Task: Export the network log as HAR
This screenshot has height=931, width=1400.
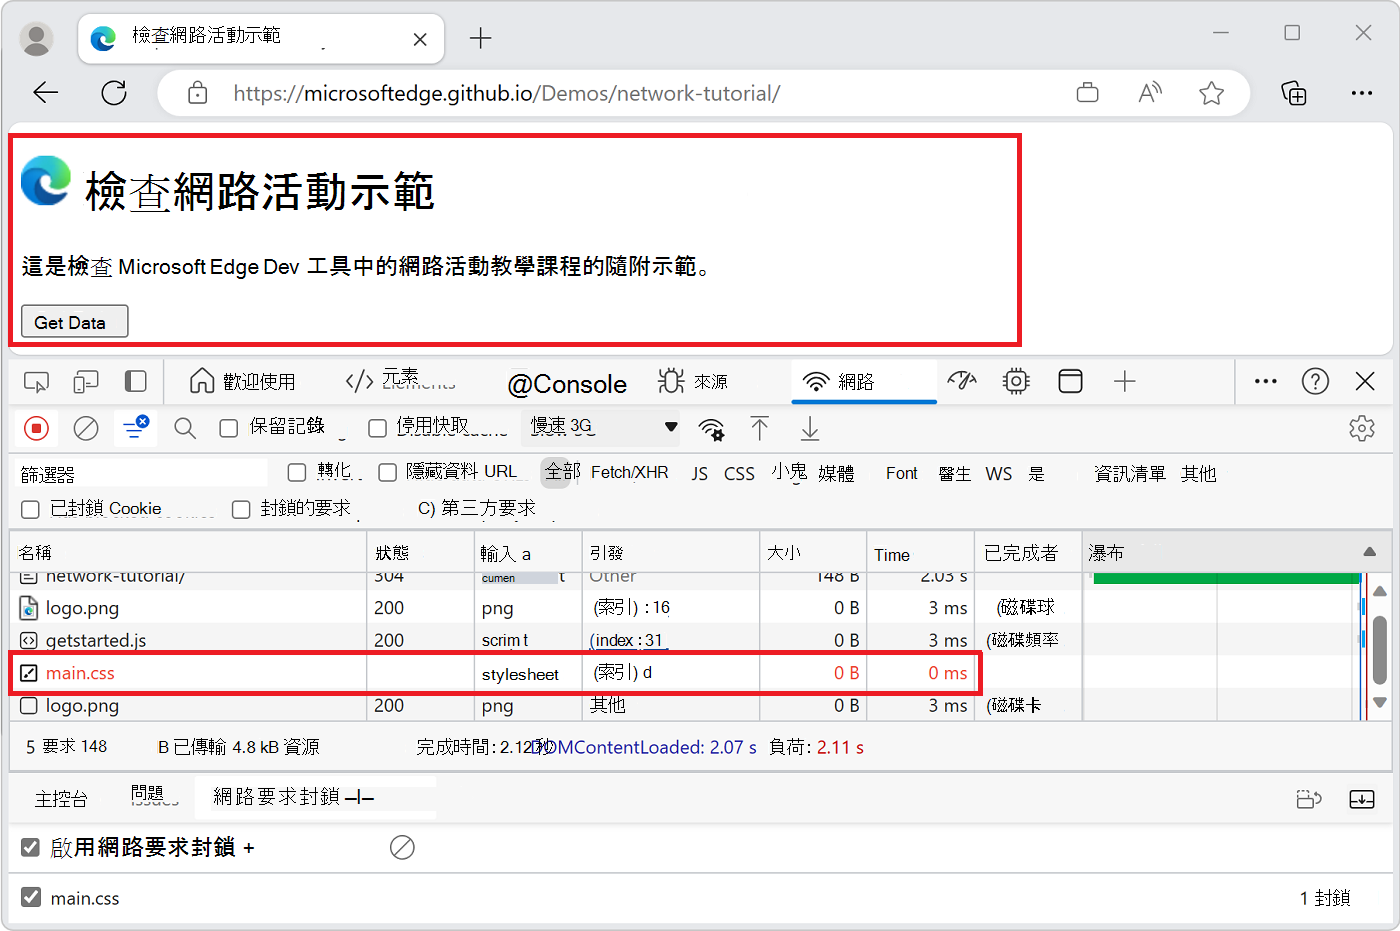Action: pos(809,427)
